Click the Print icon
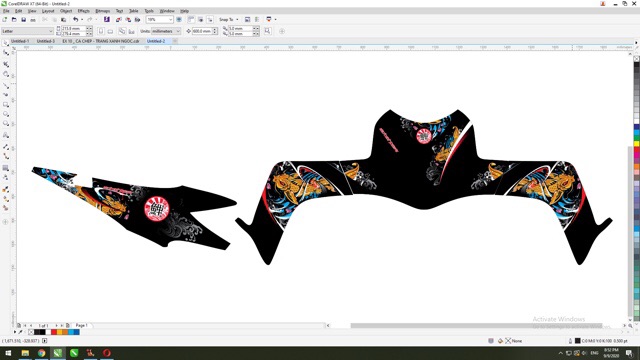Screen dimensions: 640x360 33,20
